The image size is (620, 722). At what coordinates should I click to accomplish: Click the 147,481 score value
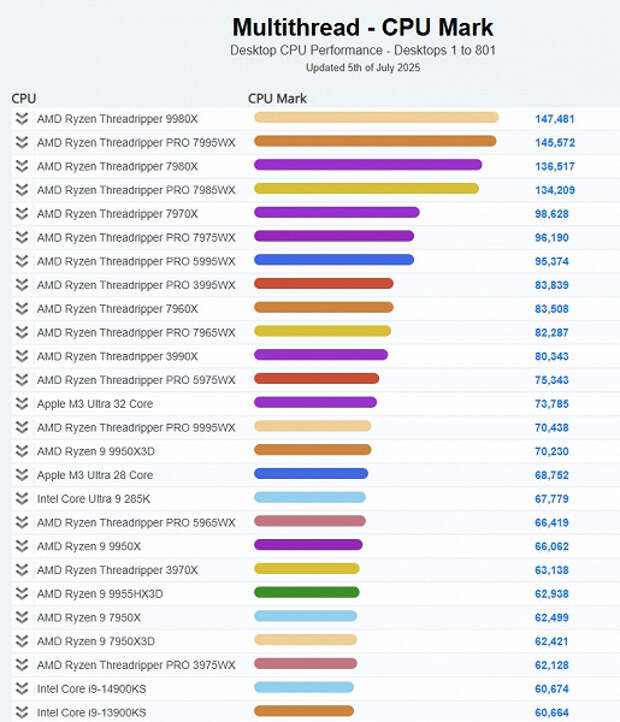(x=555, y=119)
